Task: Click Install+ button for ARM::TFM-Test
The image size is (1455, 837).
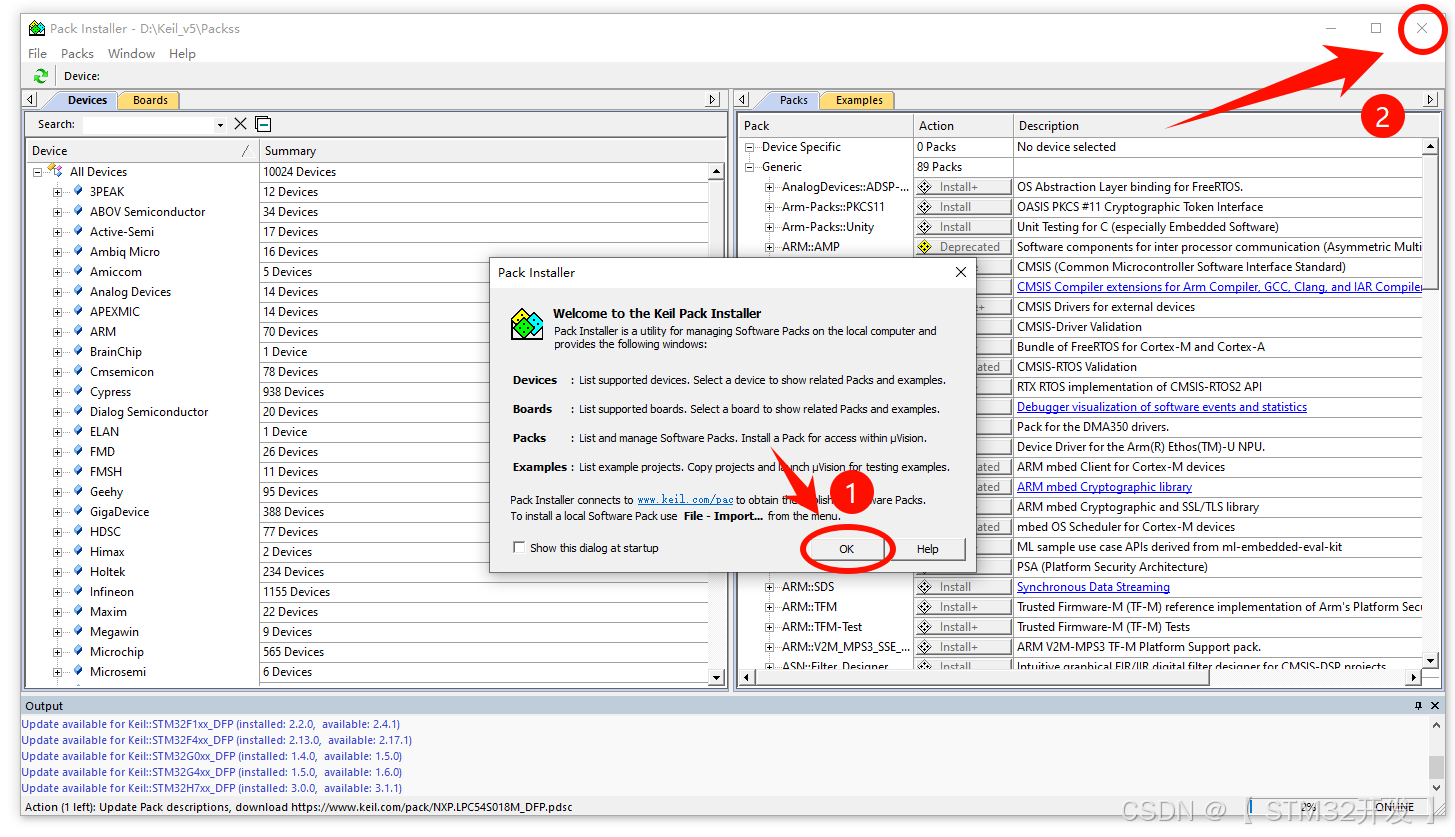Action: click(962, 627)
